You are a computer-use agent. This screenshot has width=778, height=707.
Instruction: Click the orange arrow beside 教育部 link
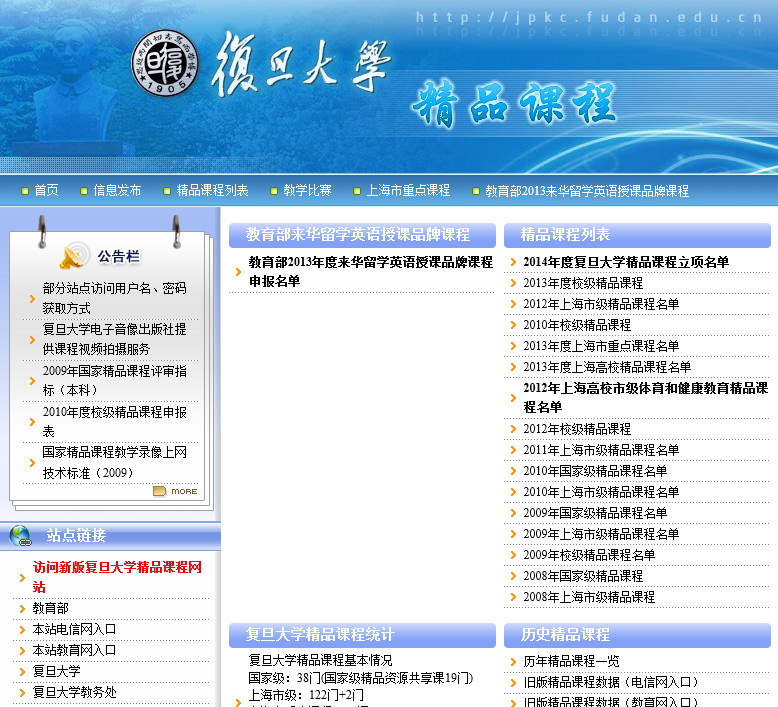click(x=22, y=609)
